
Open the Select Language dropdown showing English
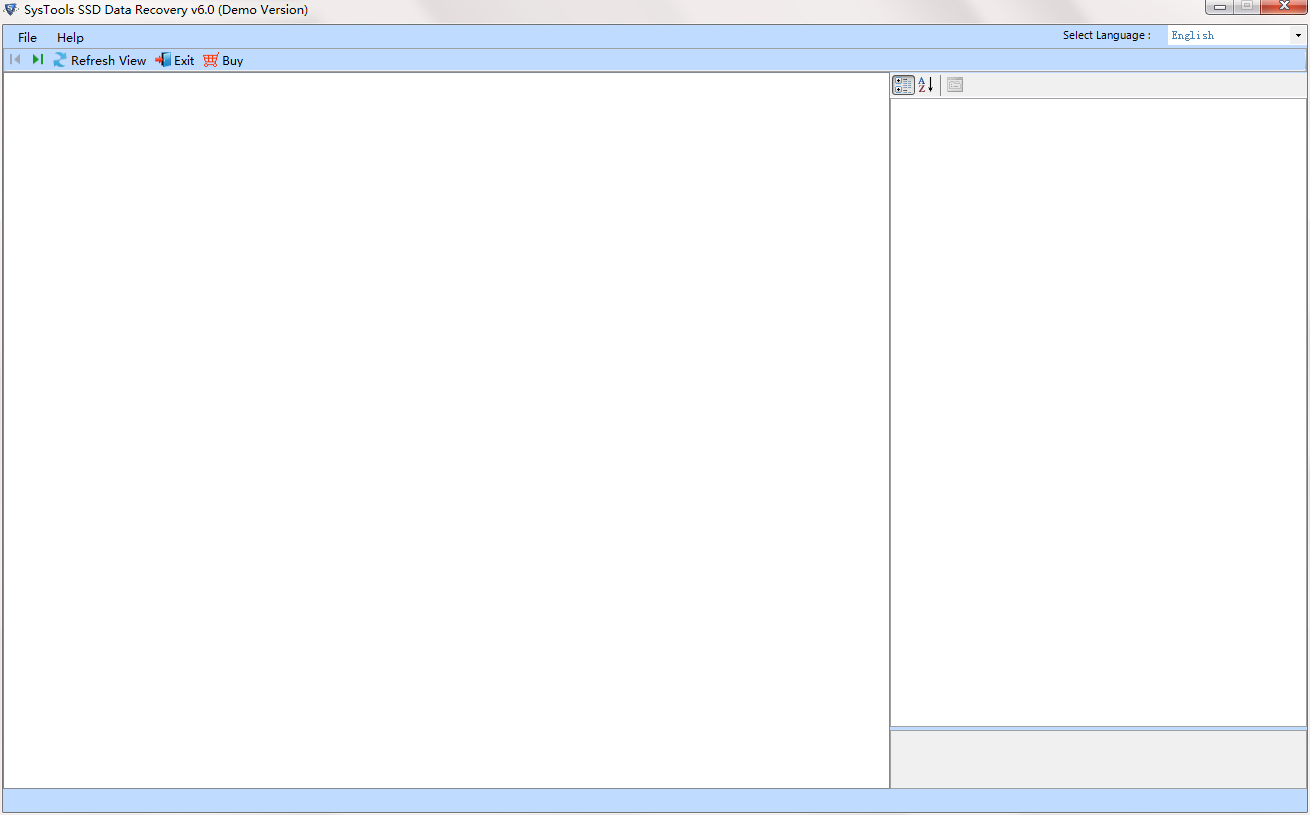1236,35
